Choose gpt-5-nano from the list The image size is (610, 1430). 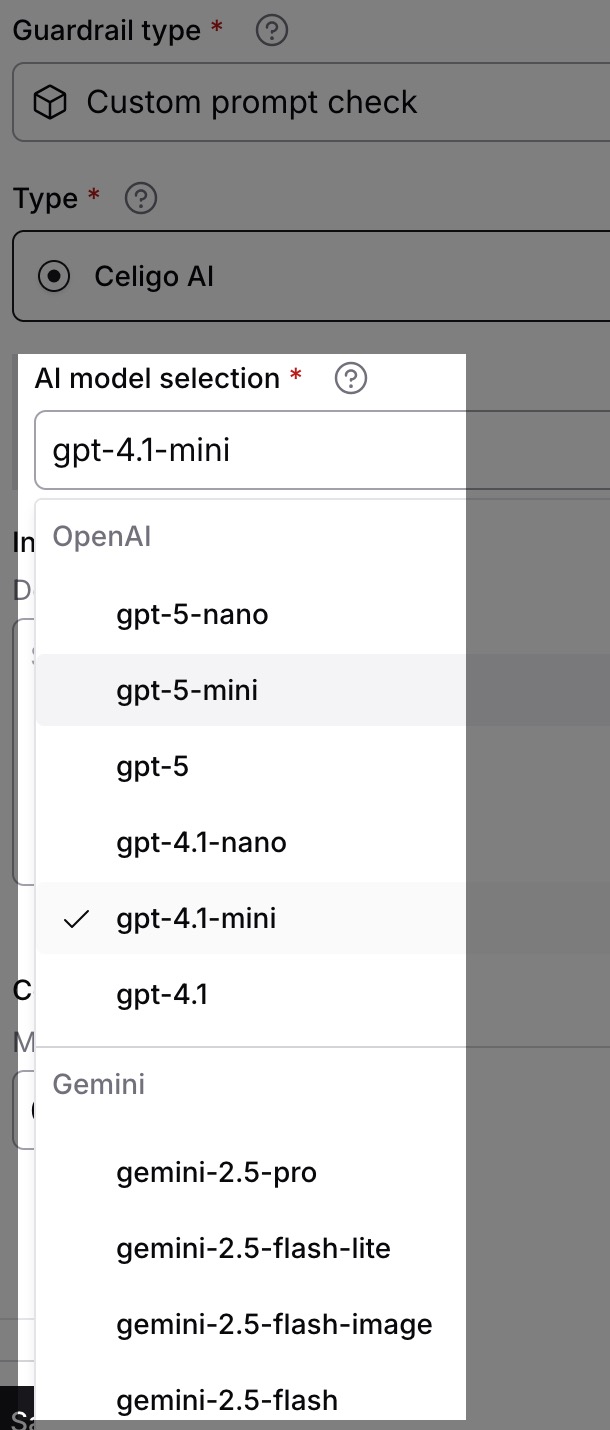tap(251, 614)
